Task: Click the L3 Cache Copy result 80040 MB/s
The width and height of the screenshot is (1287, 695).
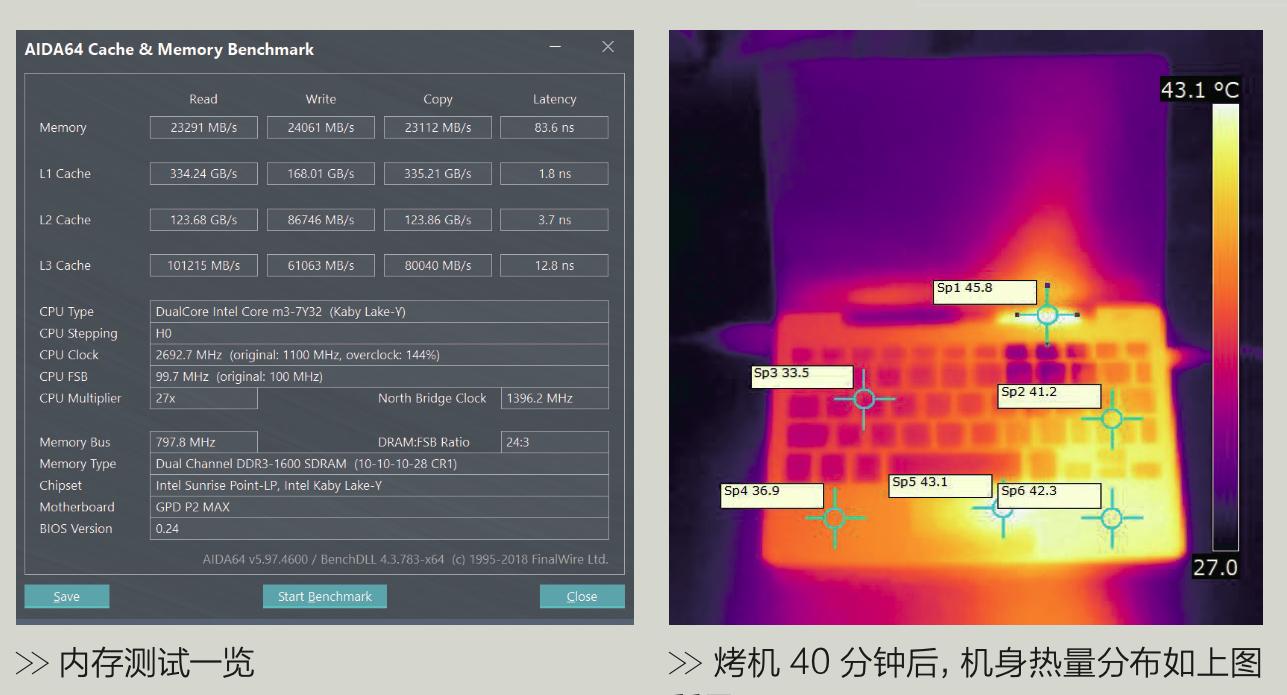Action: point(437,265)
